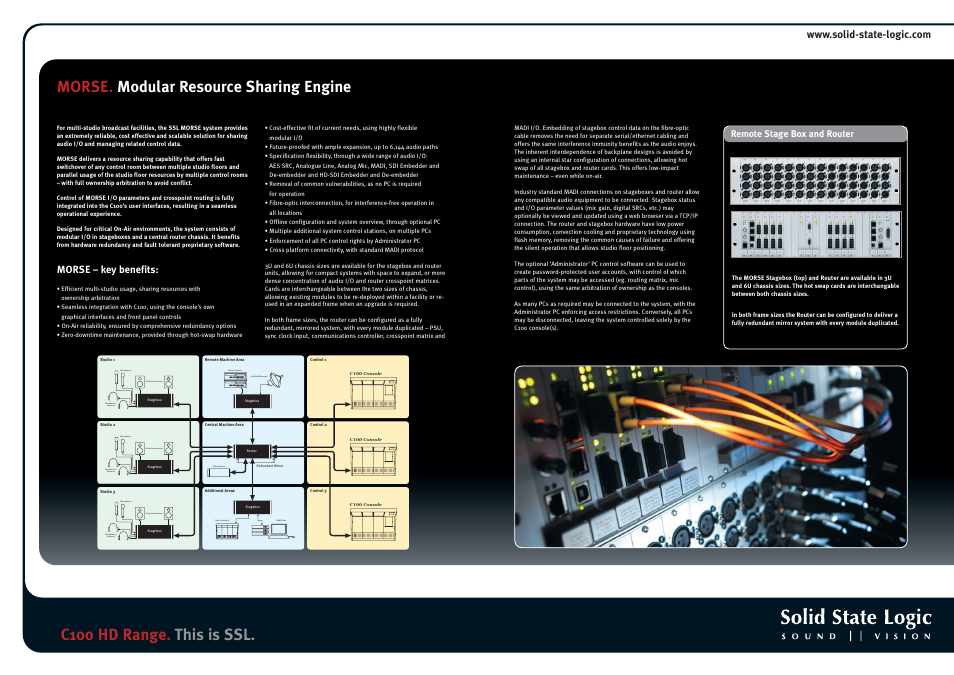Click the Stagebox box in Studio 3

(x=155, y=531)
